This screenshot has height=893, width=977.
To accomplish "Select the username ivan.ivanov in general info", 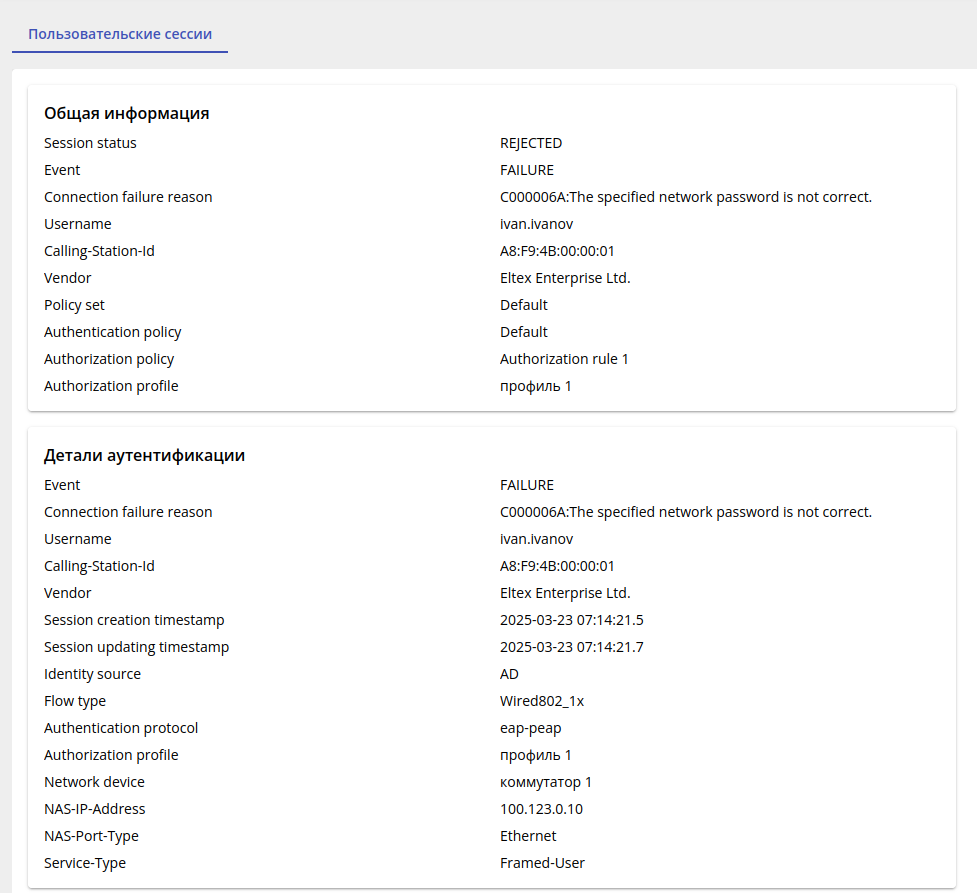I will tap(536, 224).
